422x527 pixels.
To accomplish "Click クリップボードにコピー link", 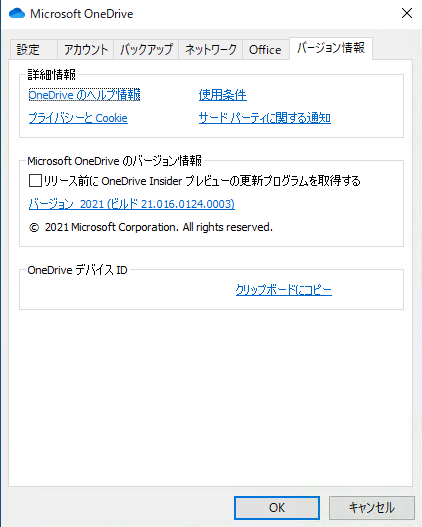I will (284, 290).
